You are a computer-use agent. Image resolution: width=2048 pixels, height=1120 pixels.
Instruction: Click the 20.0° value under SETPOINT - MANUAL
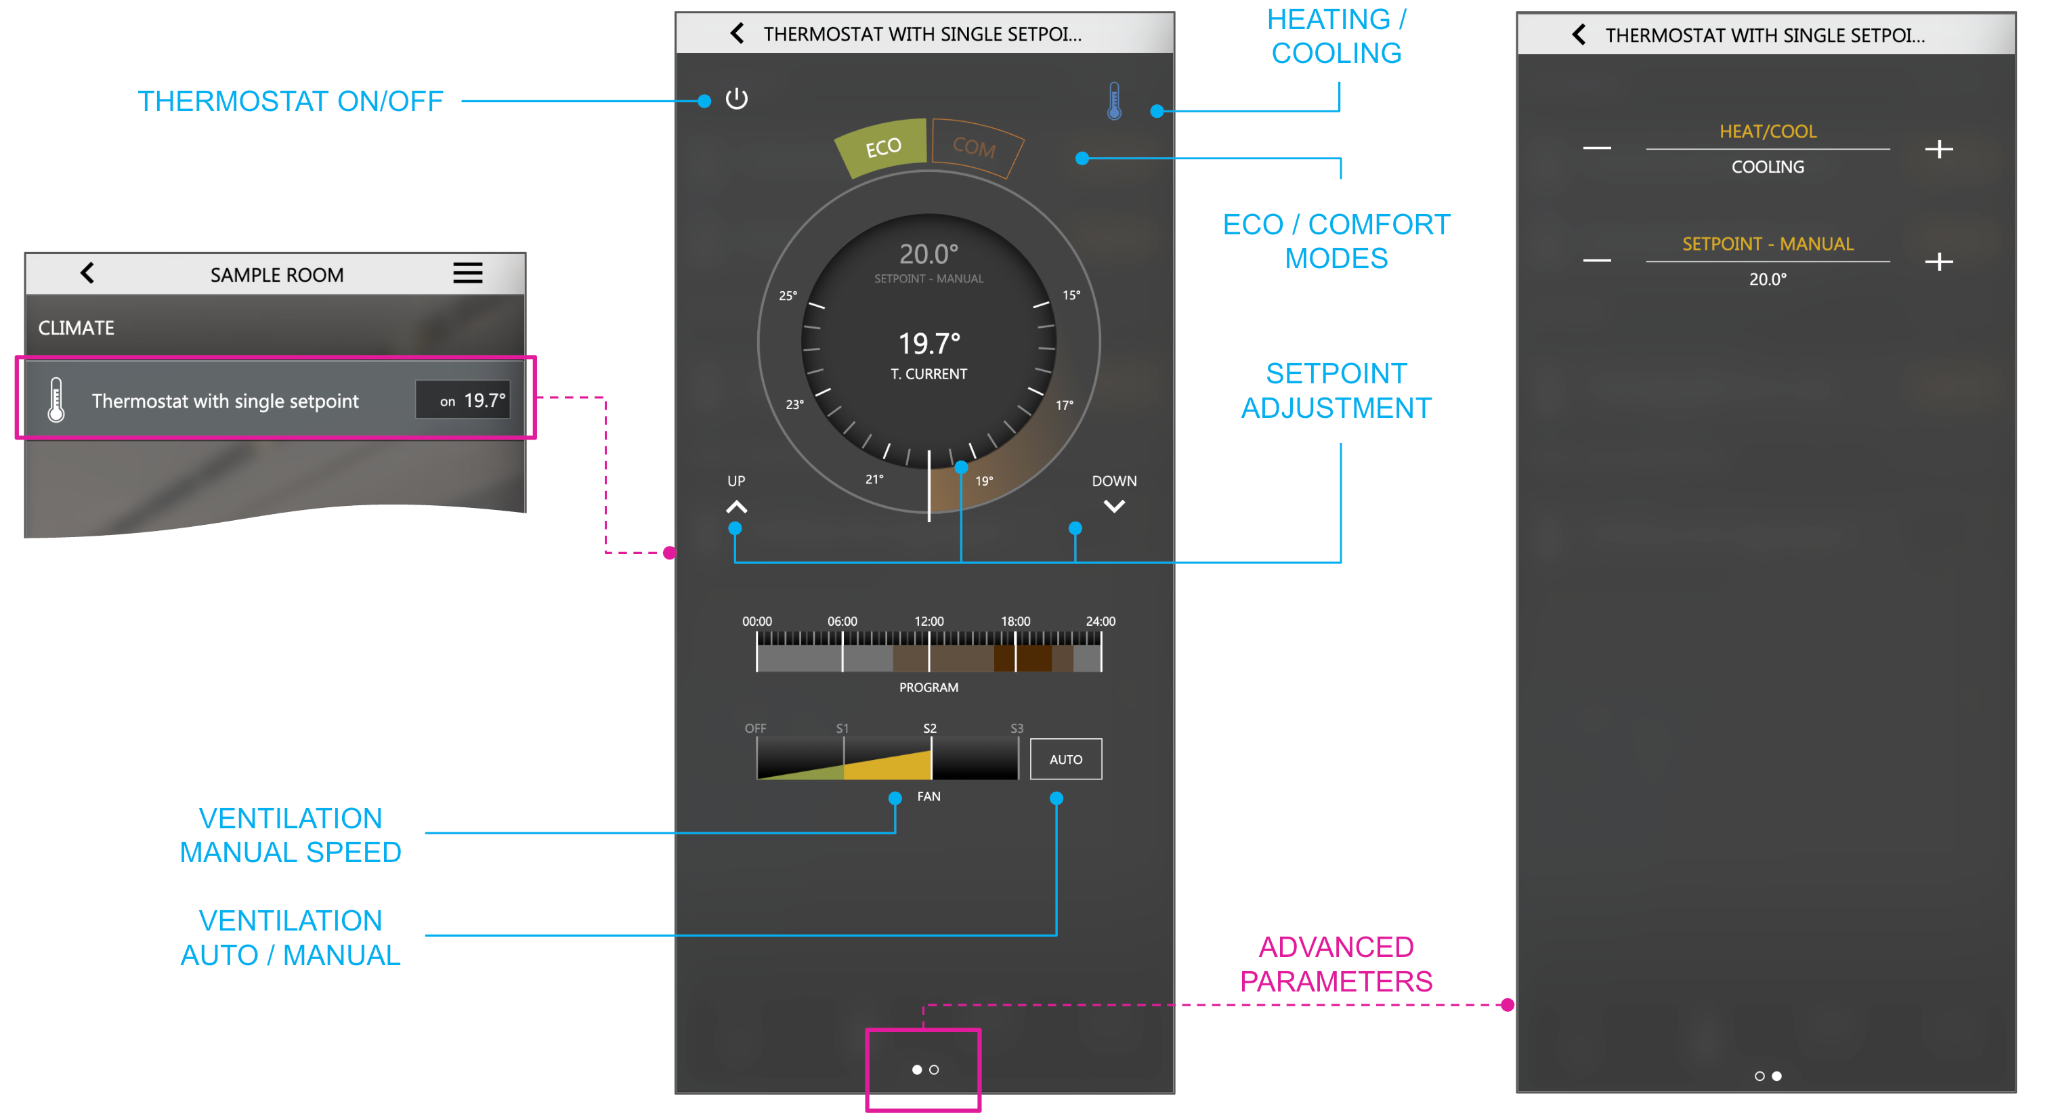coord(1768,279)
